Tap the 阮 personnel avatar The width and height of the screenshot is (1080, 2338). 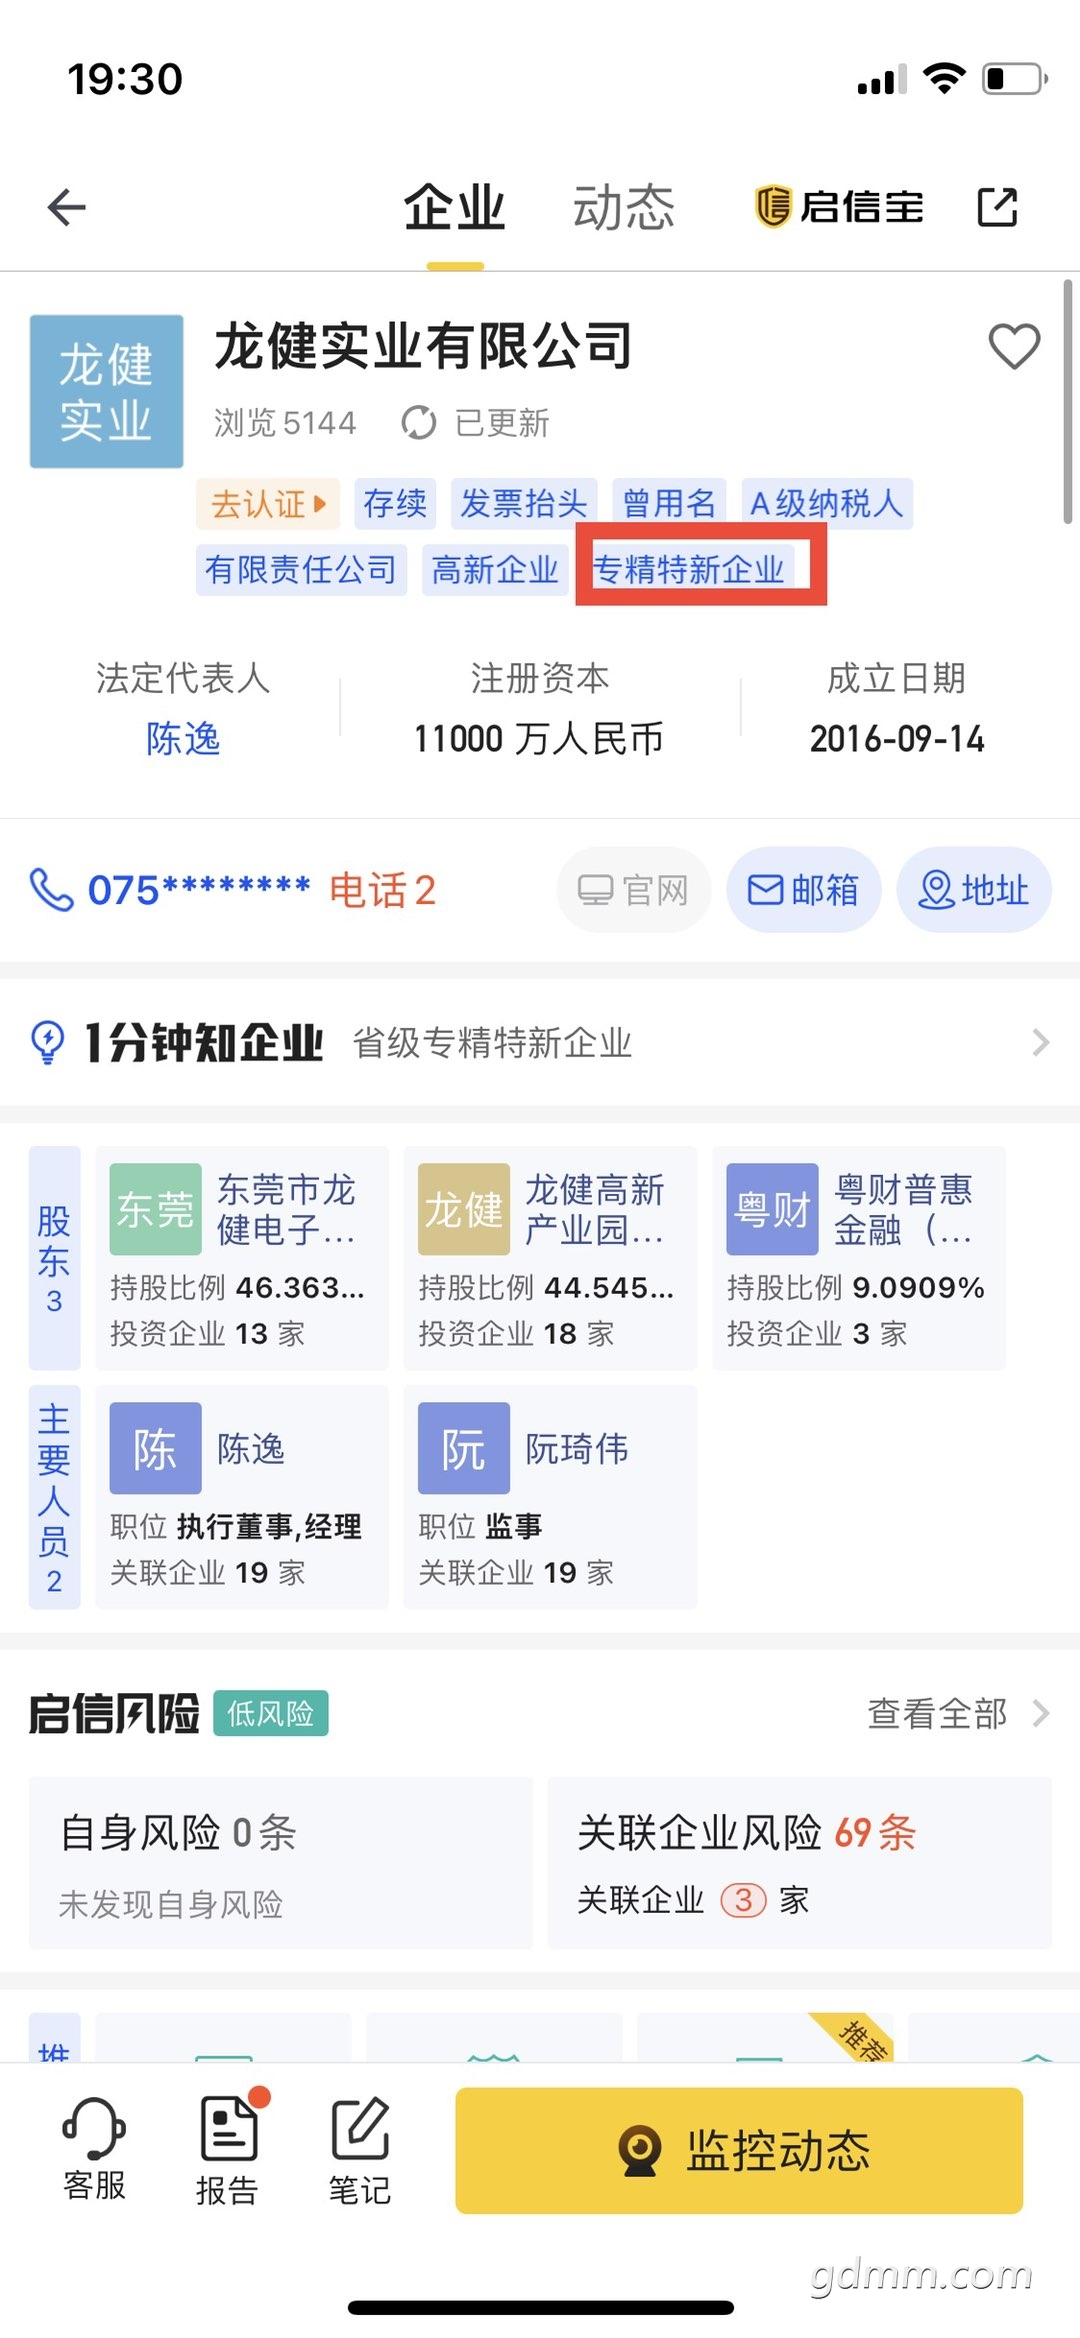464,1448
